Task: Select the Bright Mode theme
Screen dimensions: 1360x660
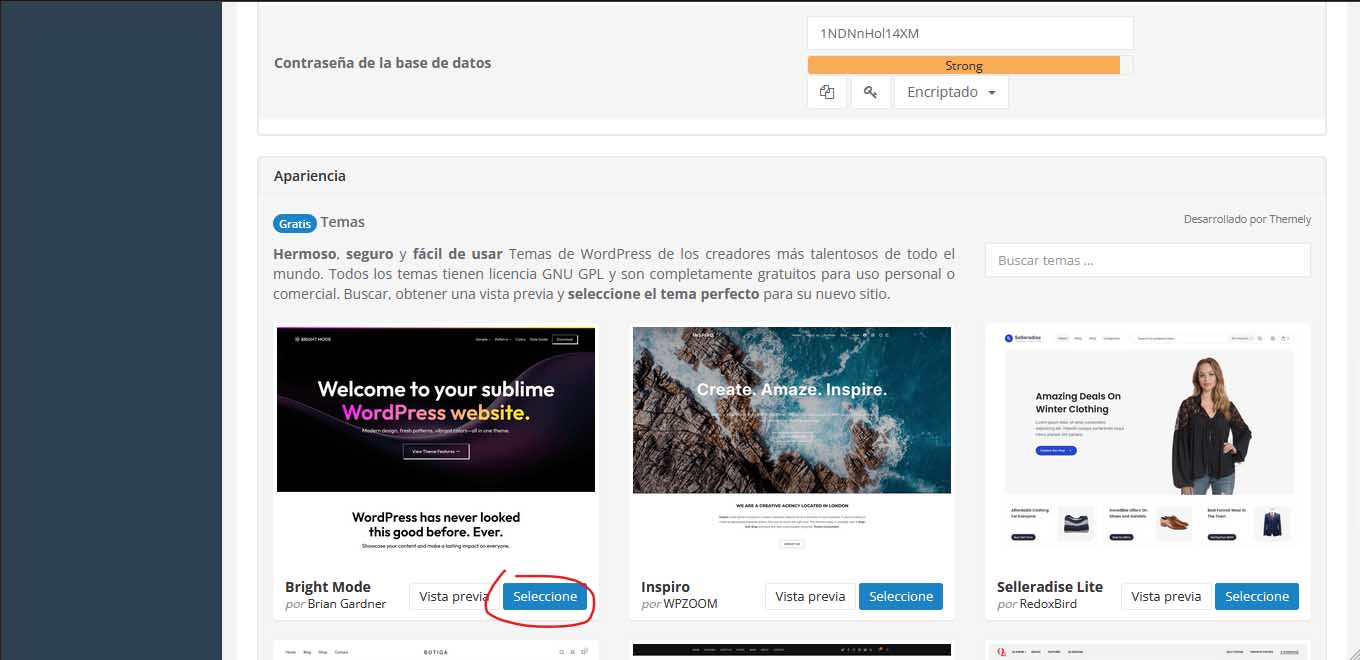Action: click(x=545, y=596)
